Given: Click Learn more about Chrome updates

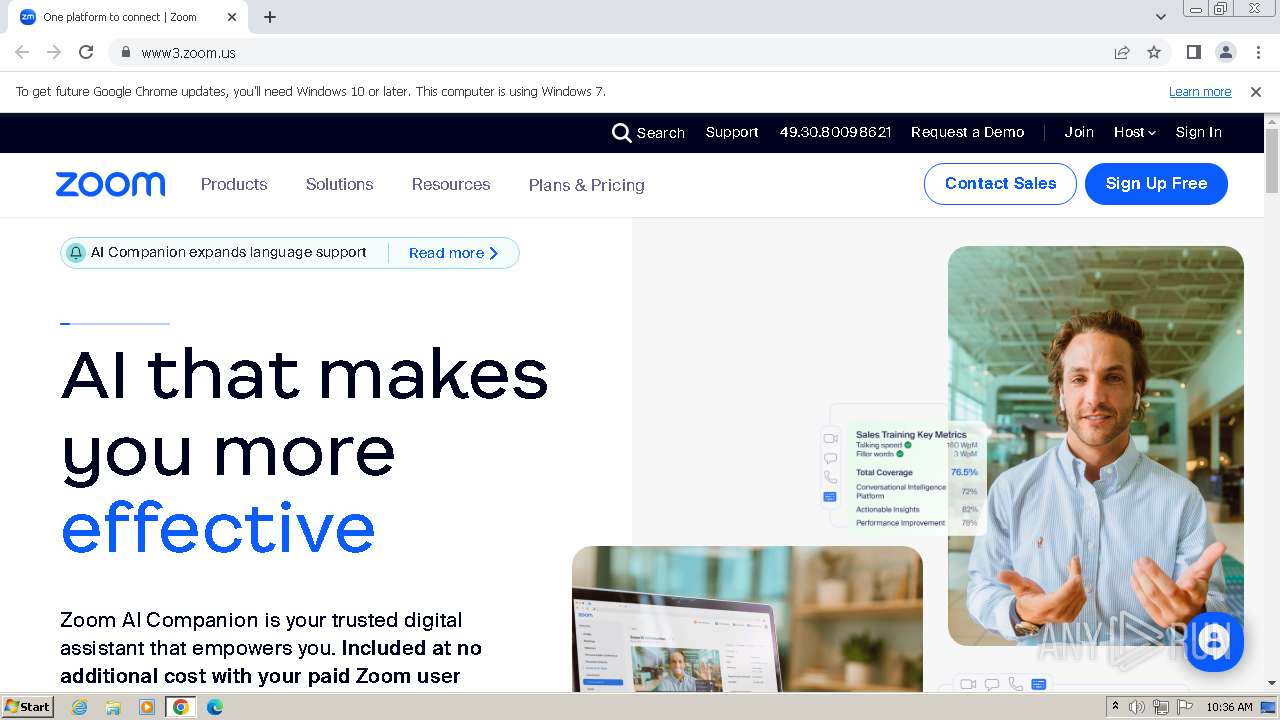Looking at the screenshot, I should tap(1200, 91).
